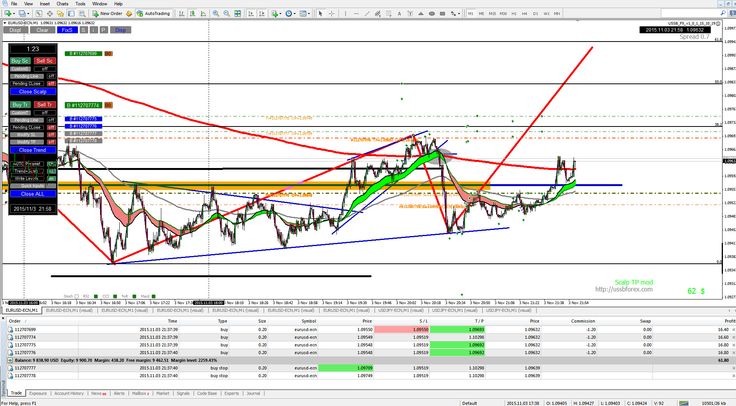
Task: Switch chart to bar chart icon
Action: [x=181, y=14]
